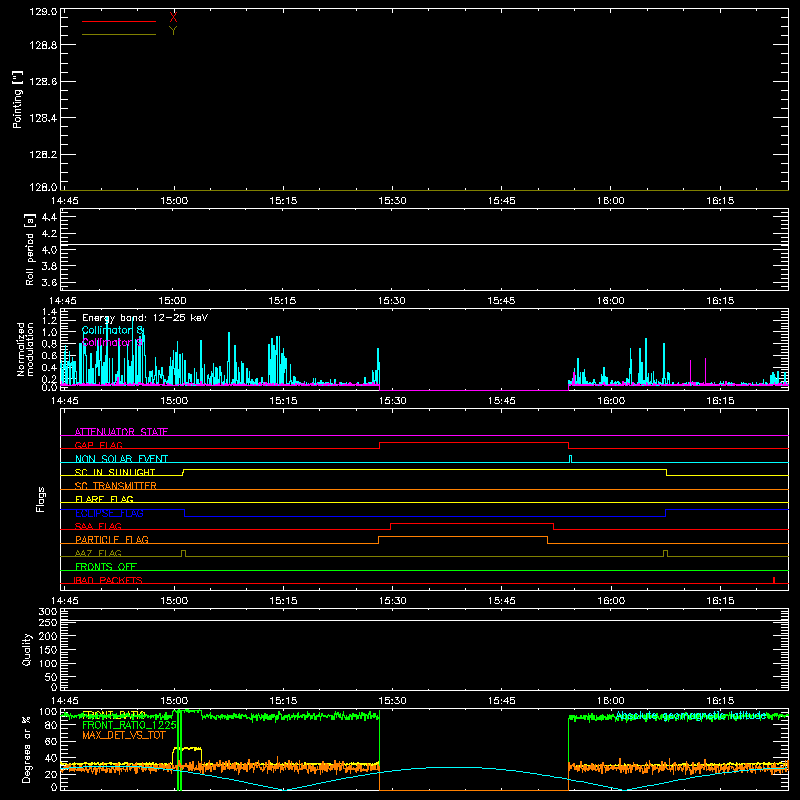Viewport: 800px width, 800px height.
Task: Click the Normalized modulation axis title
Action: (x=25, y=349)
